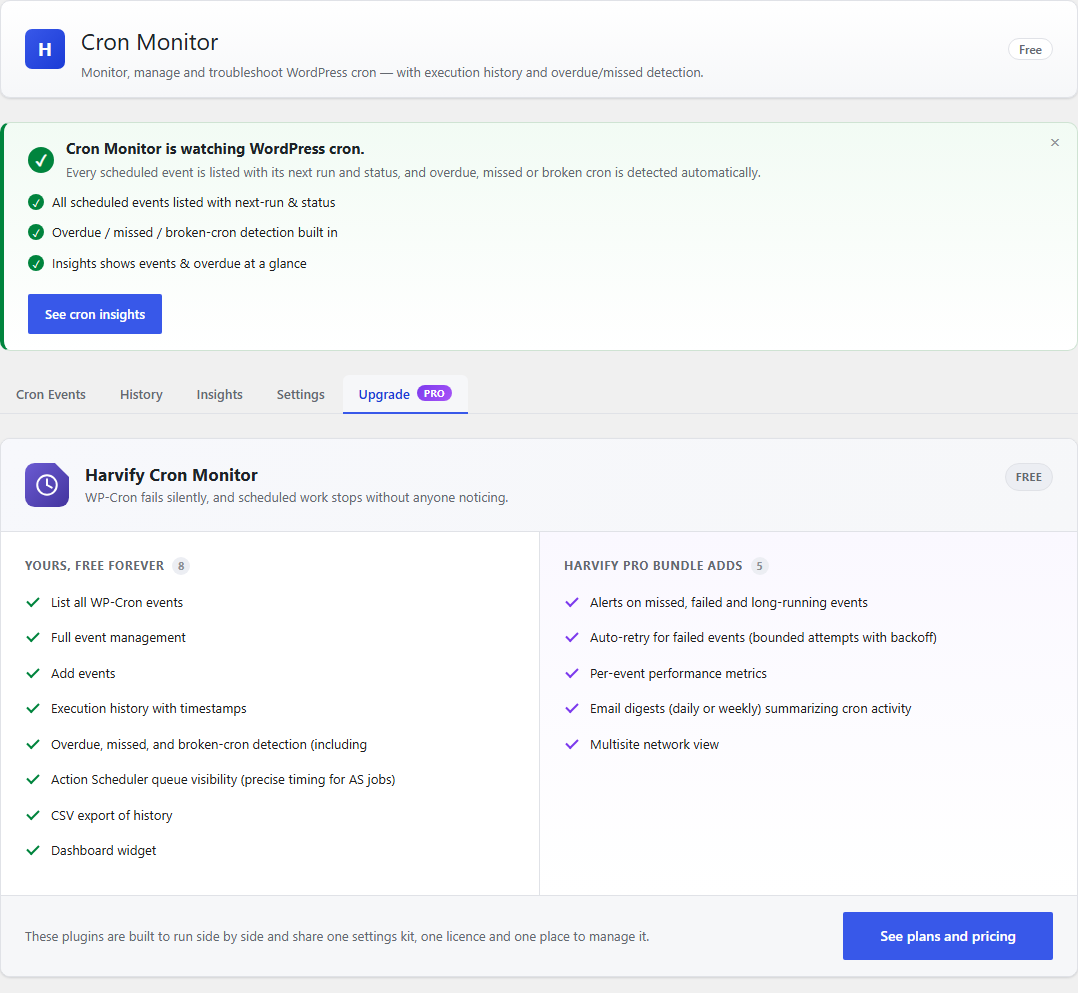Click text 'Execution history with timestamps'
This screenshot has height=993, width=1078.
148,708
